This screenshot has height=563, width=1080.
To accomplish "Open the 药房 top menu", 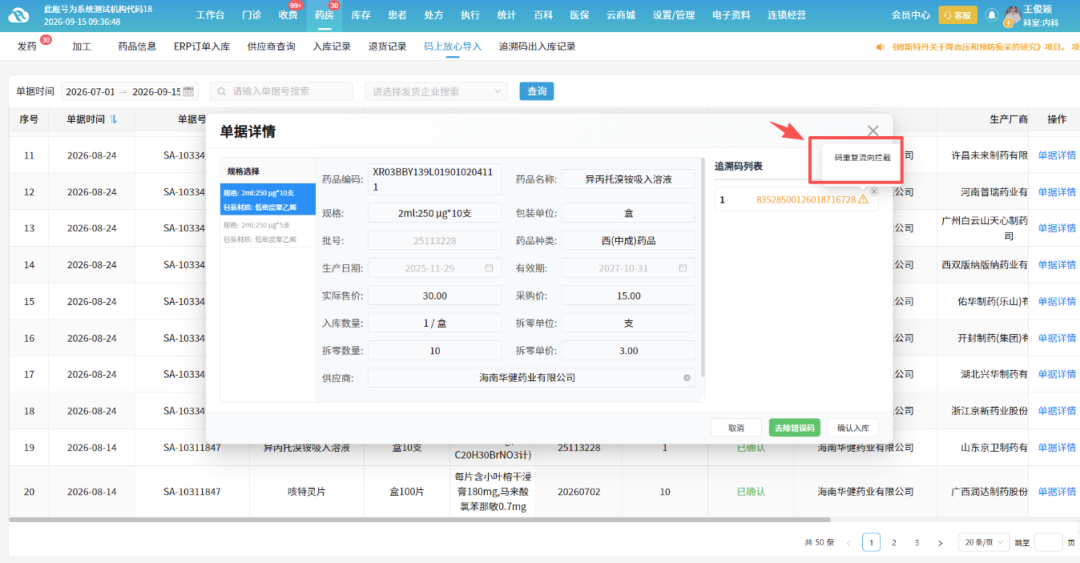I will click(324, 15).
